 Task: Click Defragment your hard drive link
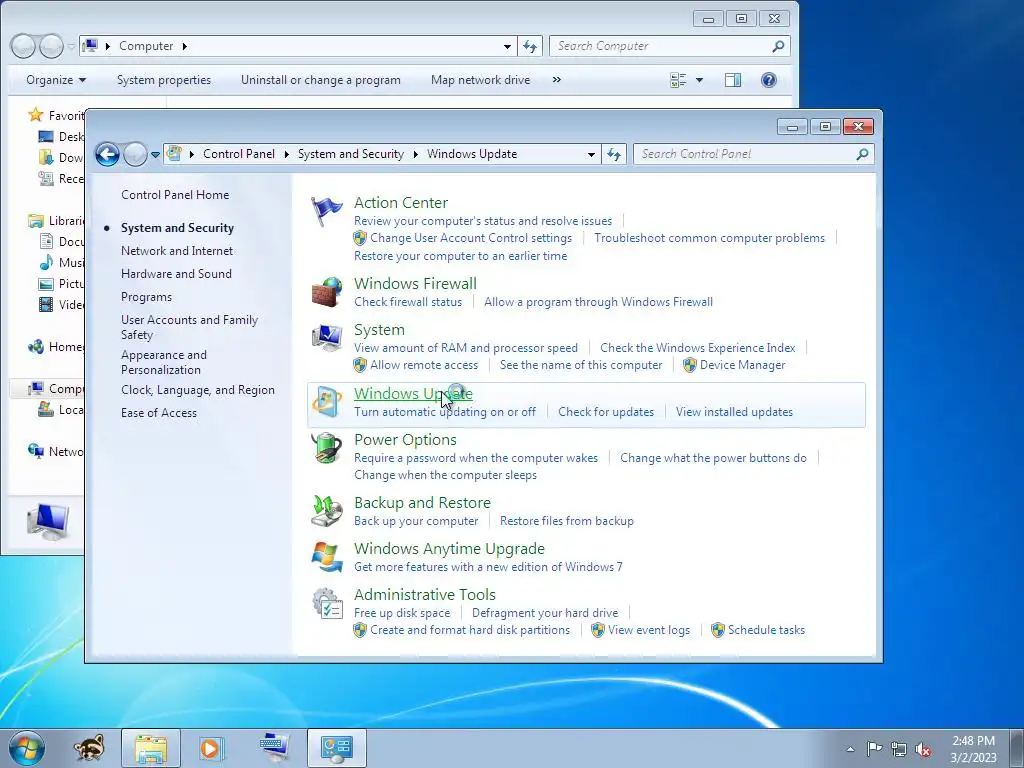[x=545, y=613]
